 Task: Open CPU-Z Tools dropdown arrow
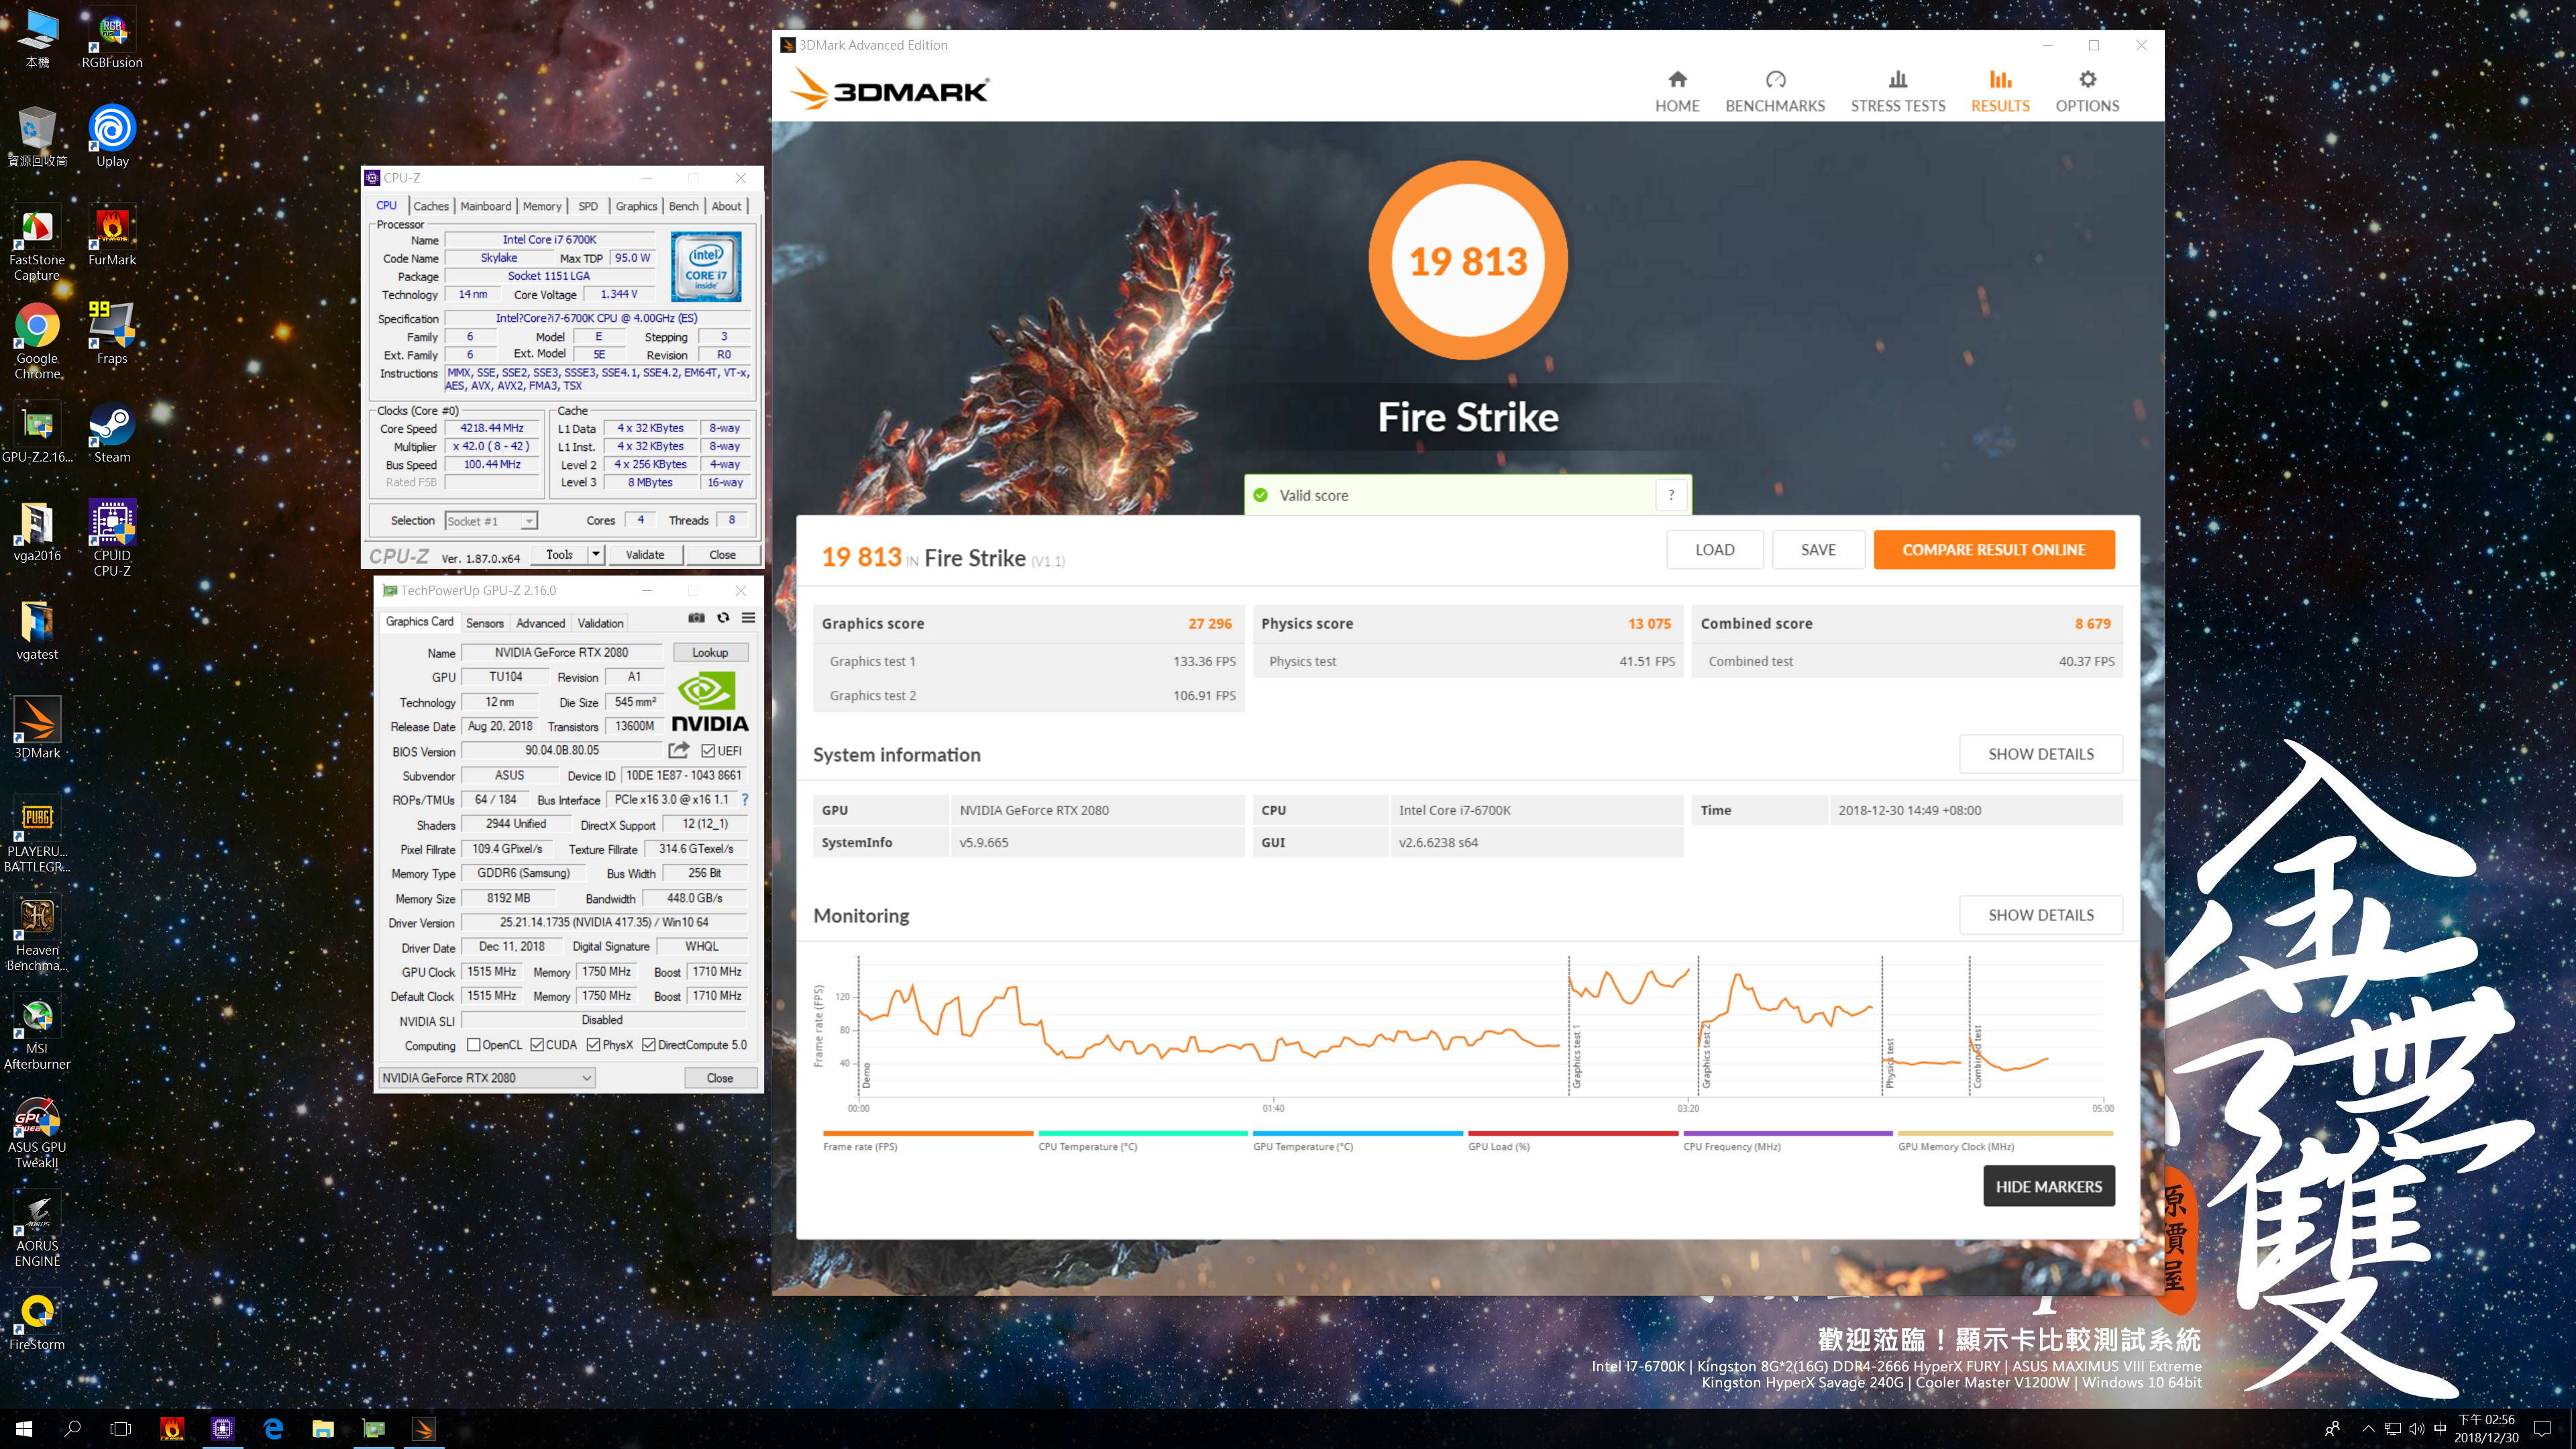click(x=596, y=554)
